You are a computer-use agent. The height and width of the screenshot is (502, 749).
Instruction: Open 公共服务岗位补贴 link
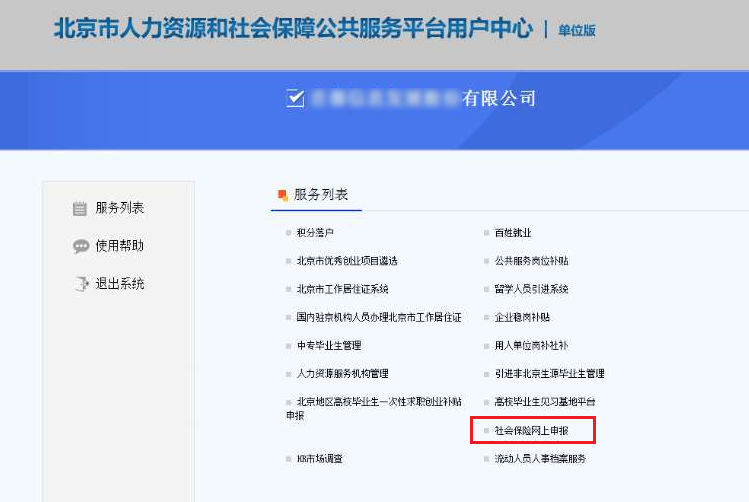(531, 261)
